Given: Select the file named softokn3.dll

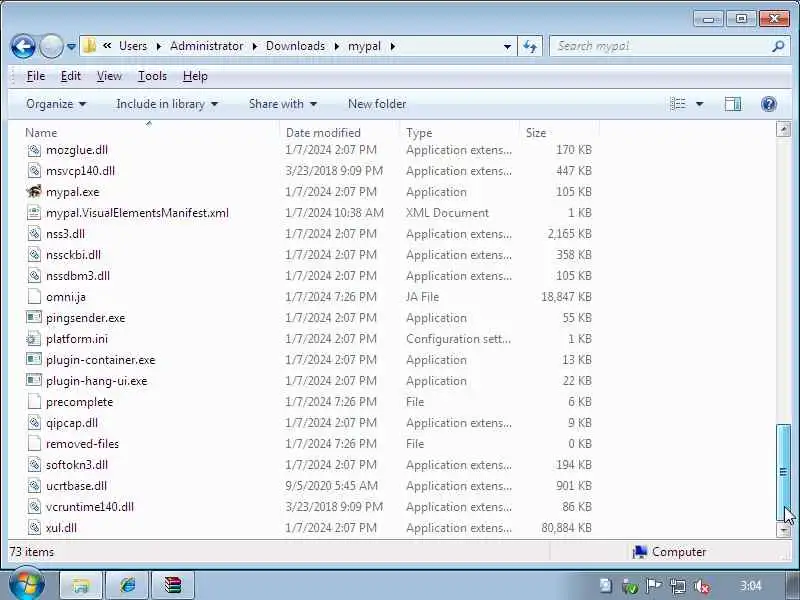Looking at the screenshot, I should pos(77,464).
